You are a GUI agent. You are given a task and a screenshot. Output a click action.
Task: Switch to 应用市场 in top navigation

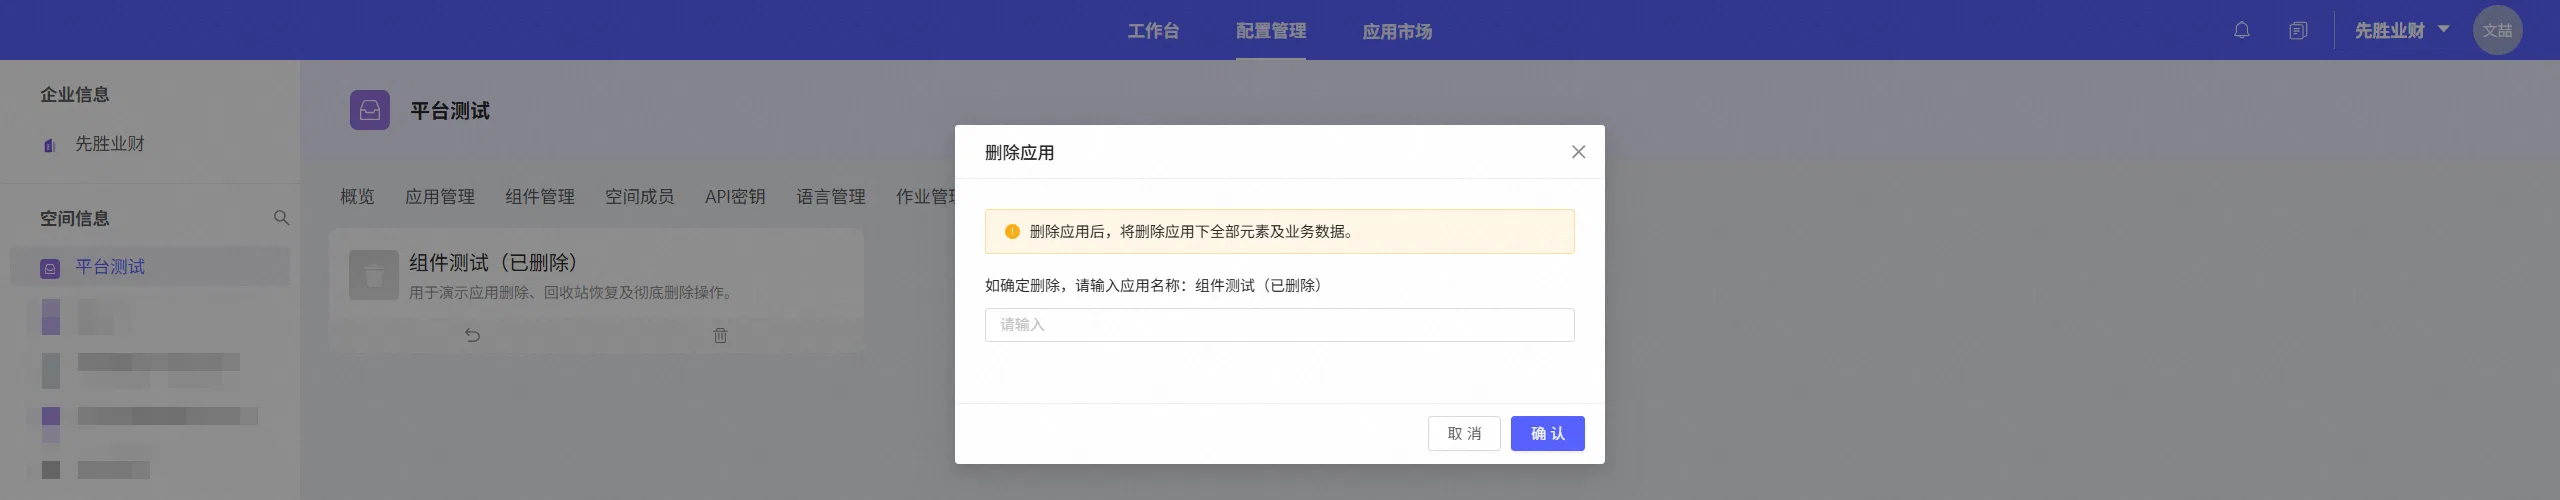[1397, 31]
